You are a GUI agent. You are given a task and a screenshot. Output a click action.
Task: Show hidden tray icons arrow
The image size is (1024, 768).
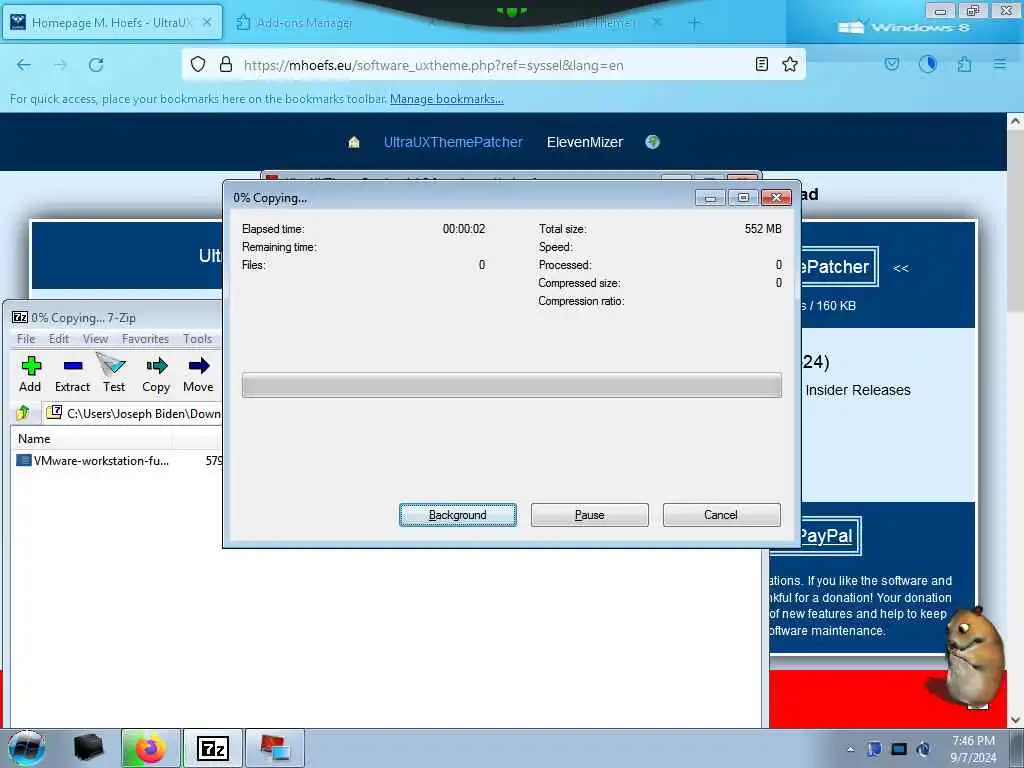(x=850, y=749)
